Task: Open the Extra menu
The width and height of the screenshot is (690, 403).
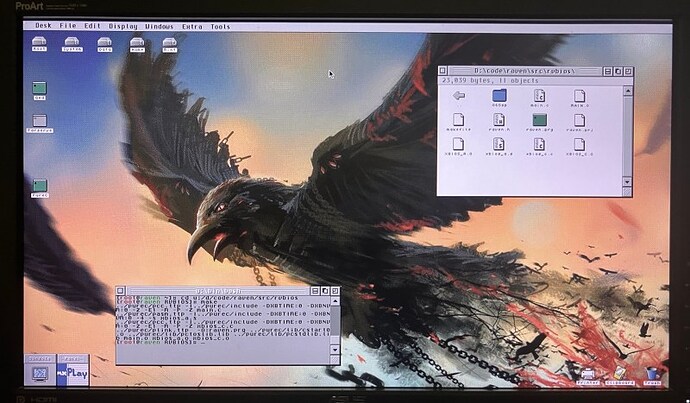Action: click(192, 26)
